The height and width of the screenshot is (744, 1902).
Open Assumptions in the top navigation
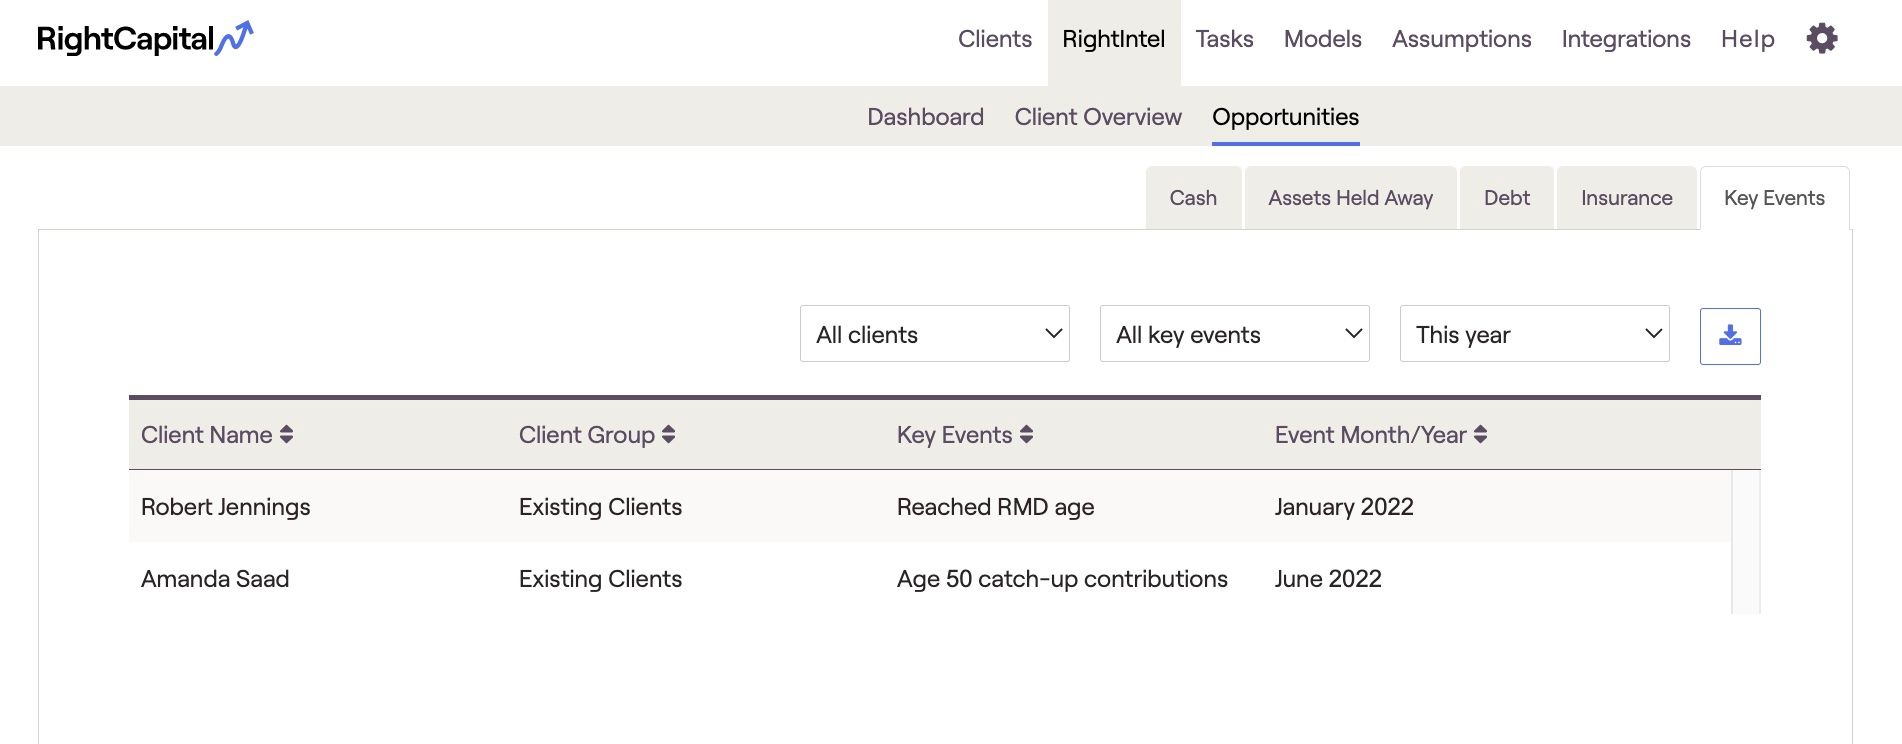click(1462, 39)
